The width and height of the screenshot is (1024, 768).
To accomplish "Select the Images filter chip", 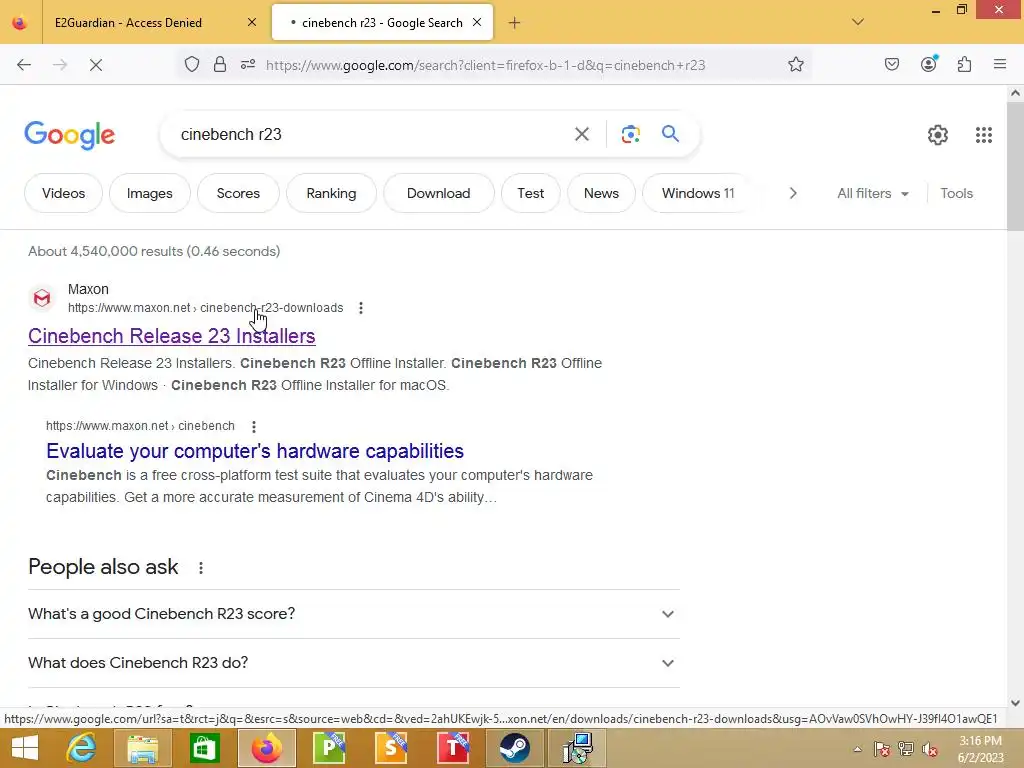I will point(150,193).
